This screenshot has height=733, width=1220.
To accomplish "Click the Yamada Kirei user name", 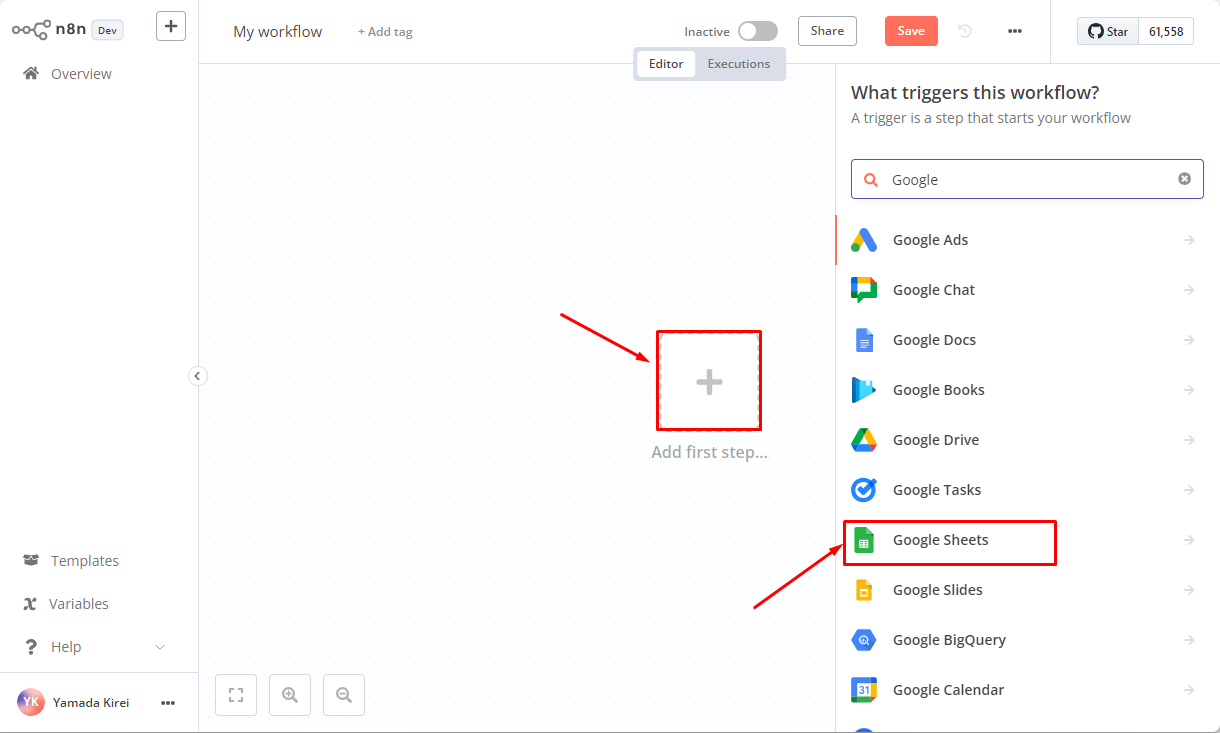I will tap(91, 703).
